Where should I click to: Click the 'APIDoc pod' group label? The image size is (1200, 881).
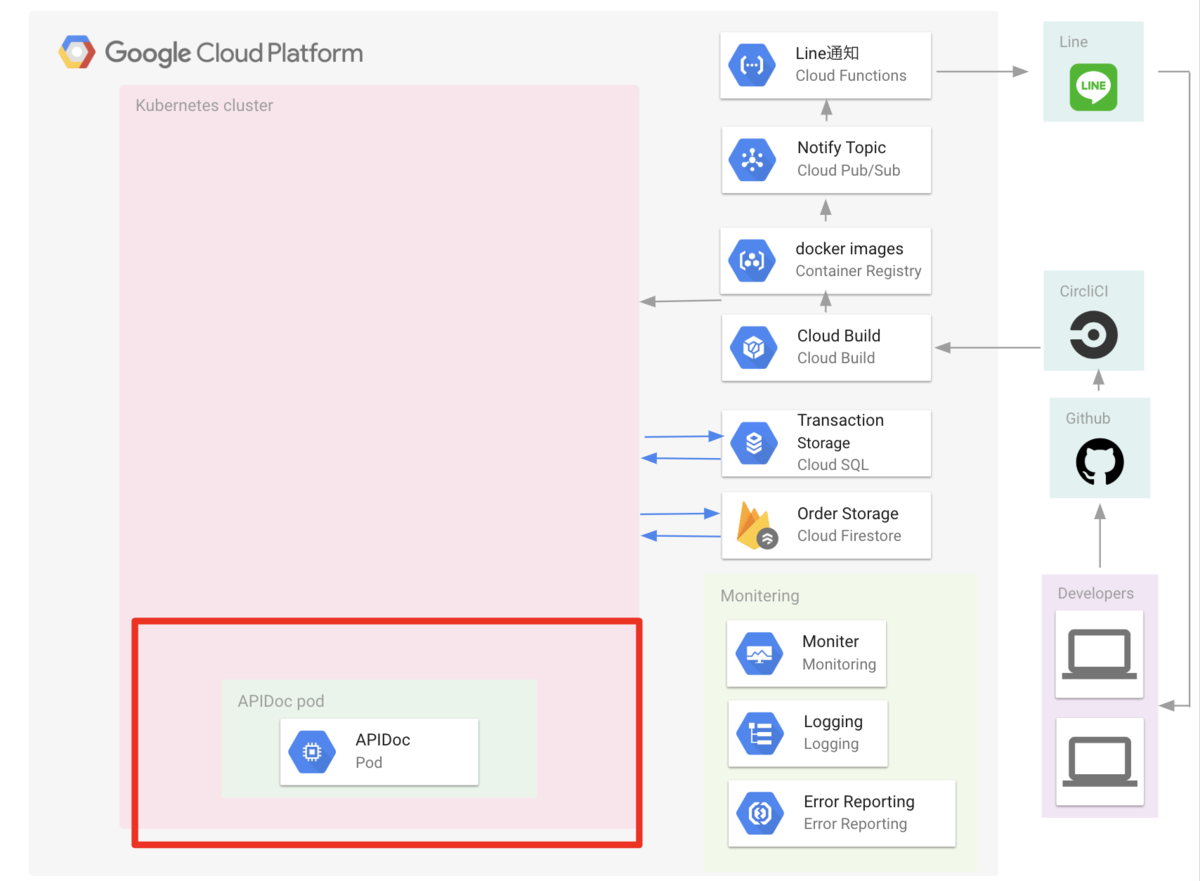281,702
